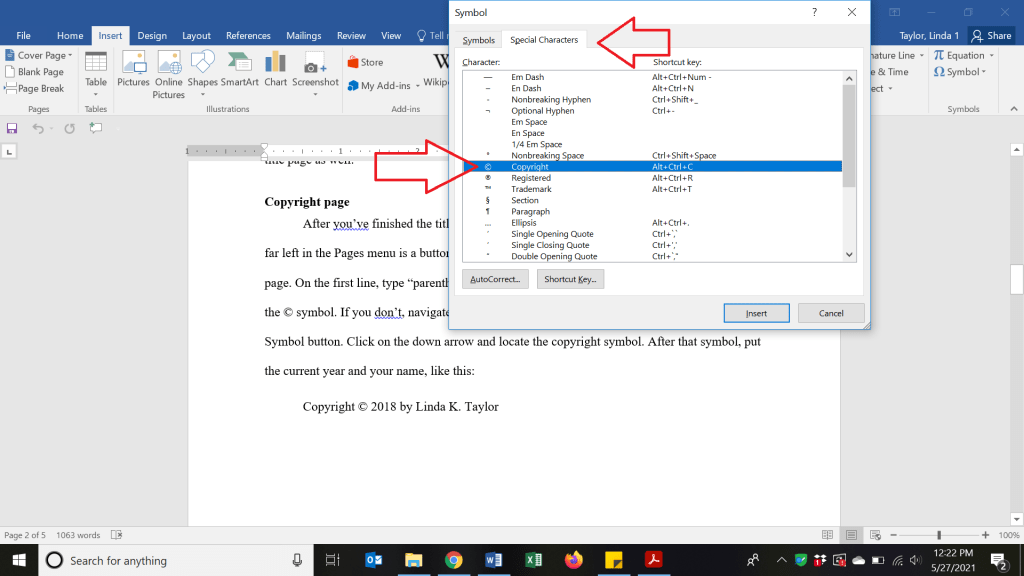Open Excel from the Windows taskbar
This screenshot has width=1024, height=576.
[x=534, y=560]
